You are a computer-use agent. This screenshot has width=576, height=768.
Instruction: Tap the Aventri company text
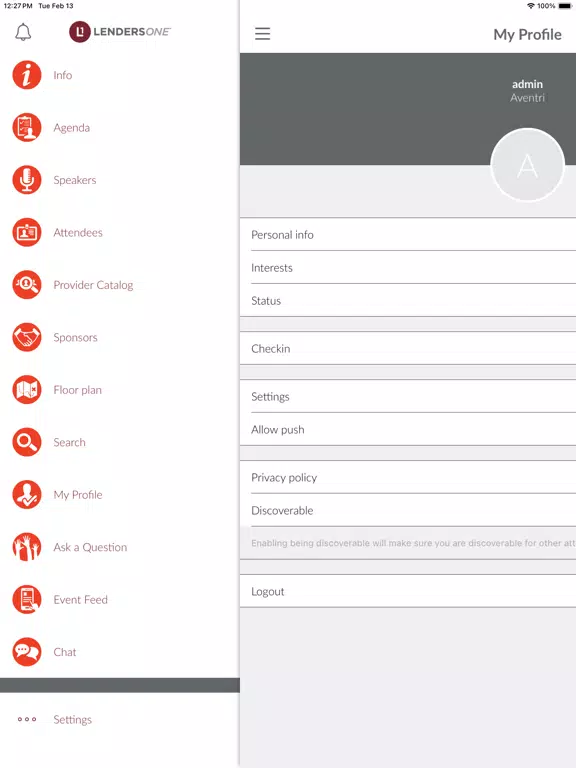coord(527,97)
